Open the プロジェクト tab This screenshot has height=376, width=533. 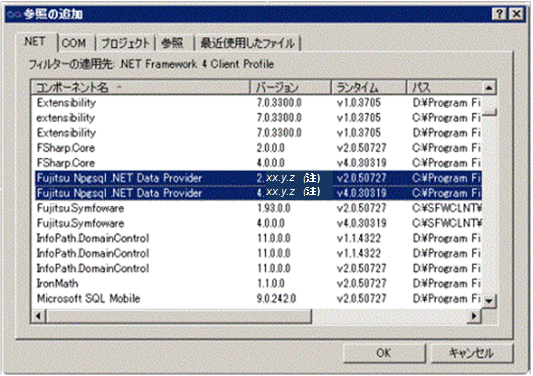pos(125,43)
